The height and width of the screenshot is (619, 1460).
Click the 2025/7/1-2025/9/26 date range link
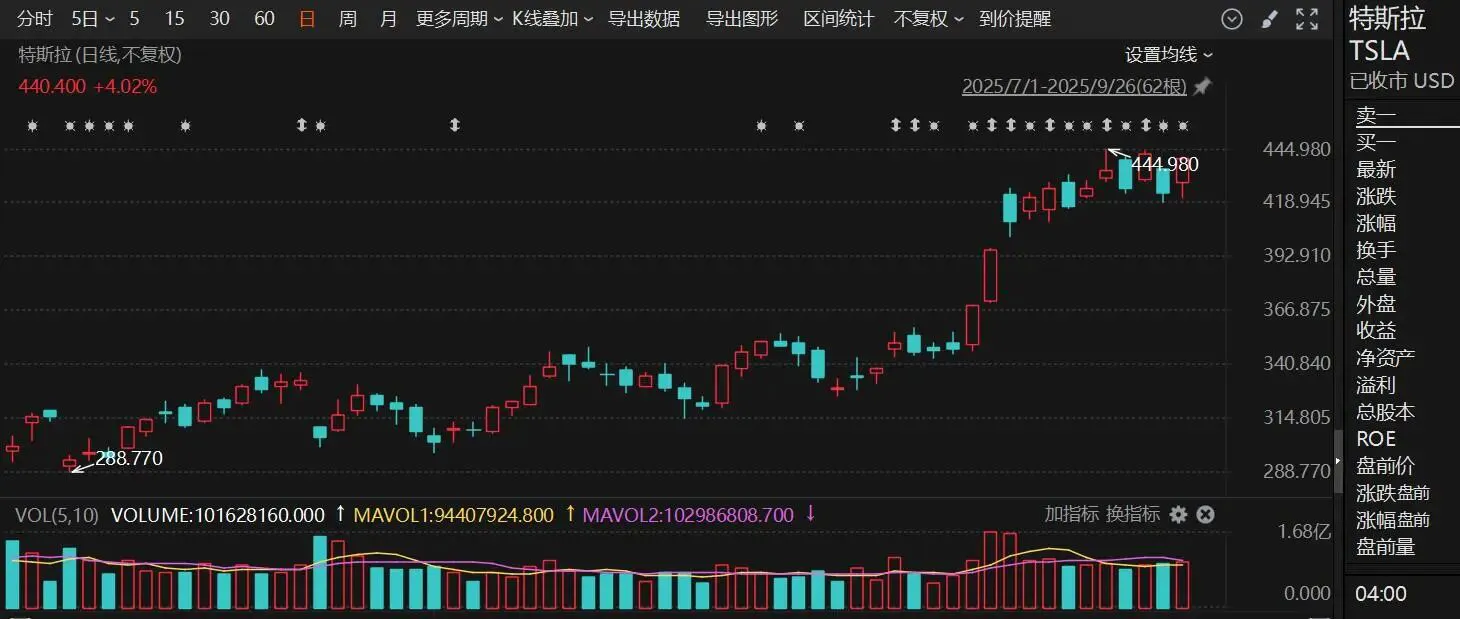click(1073, 87)
